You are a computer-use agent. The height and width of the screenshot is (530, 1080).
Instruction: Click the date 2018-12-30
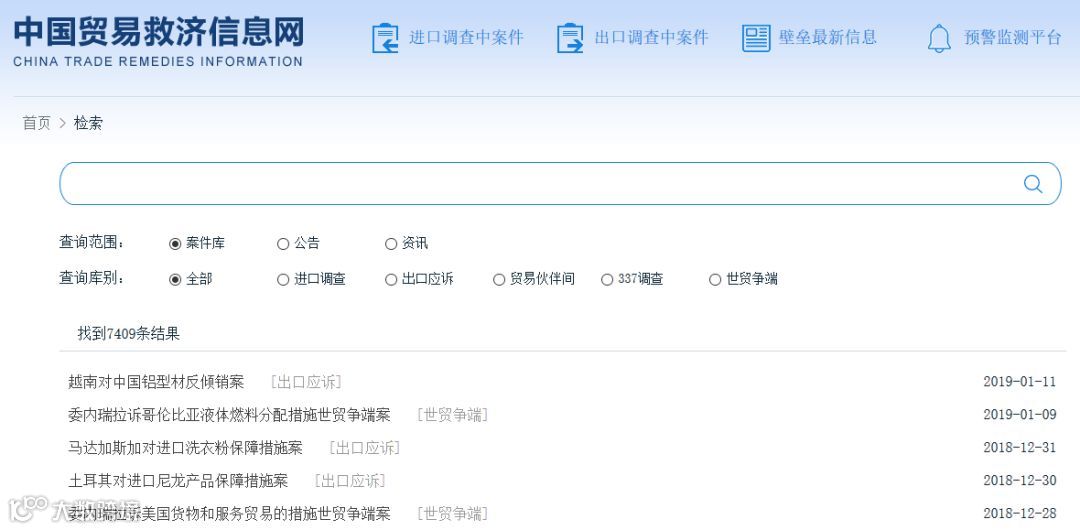(1019, 481)
